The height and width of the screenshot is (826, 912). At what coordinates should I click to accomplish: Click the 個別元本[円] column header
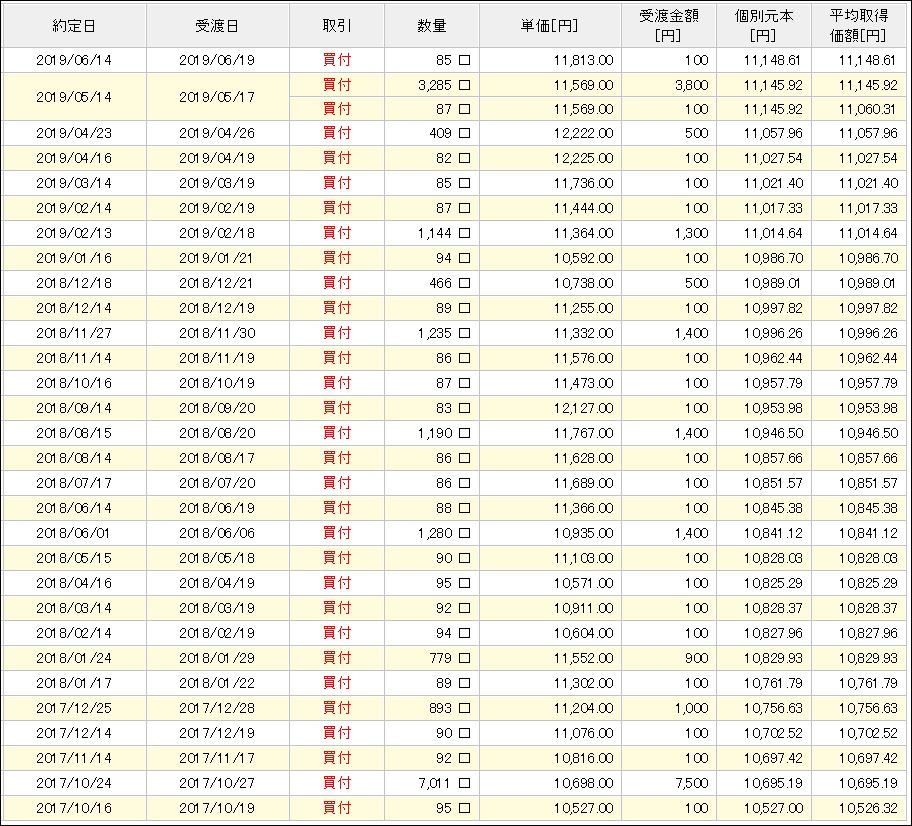pos(764,26)
